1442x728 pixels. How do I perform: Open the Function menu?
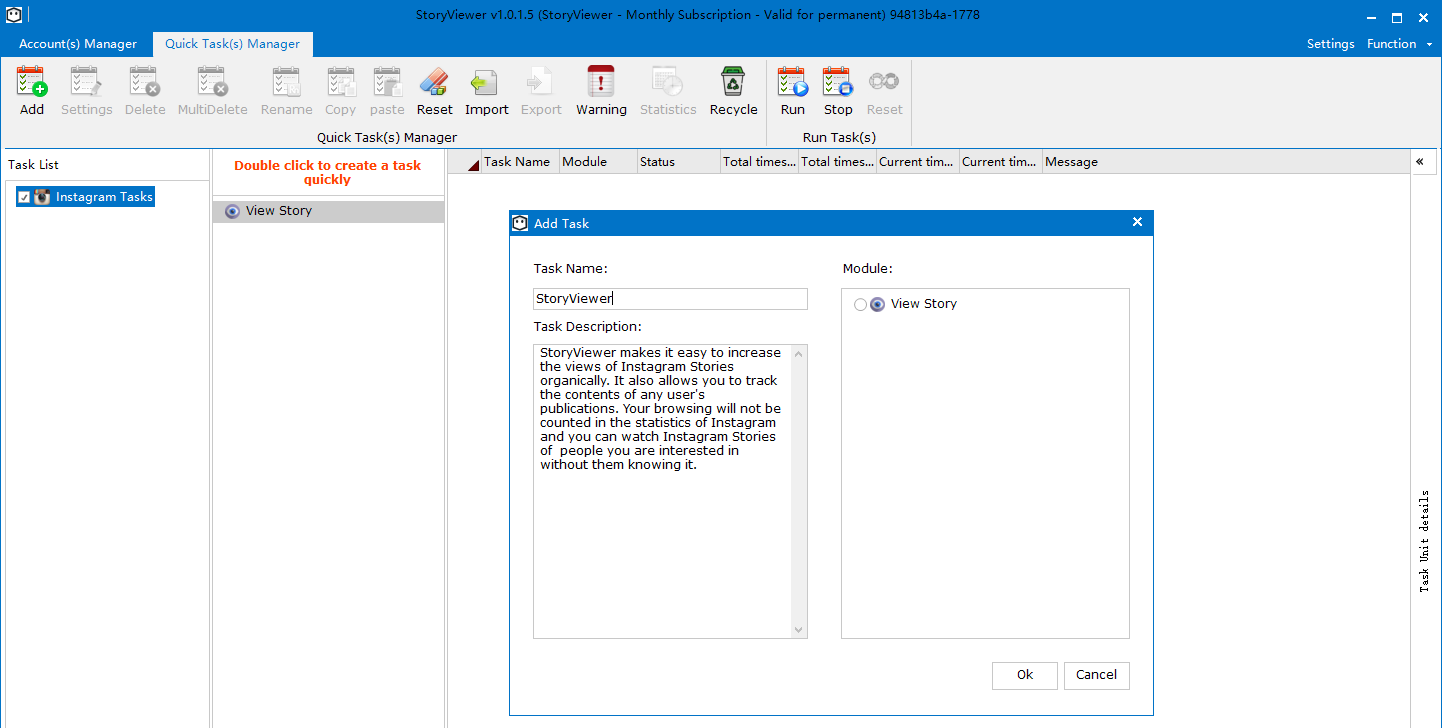tap(1392, 44)
